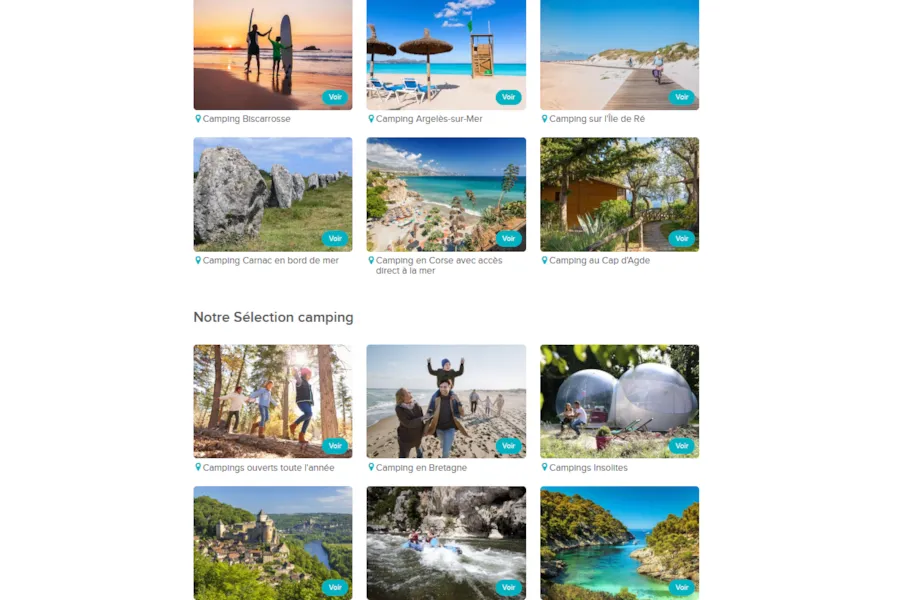Click the Voir button on the Île de Ré boardwalk photo
900x600 pixels.
click(682, 97)
